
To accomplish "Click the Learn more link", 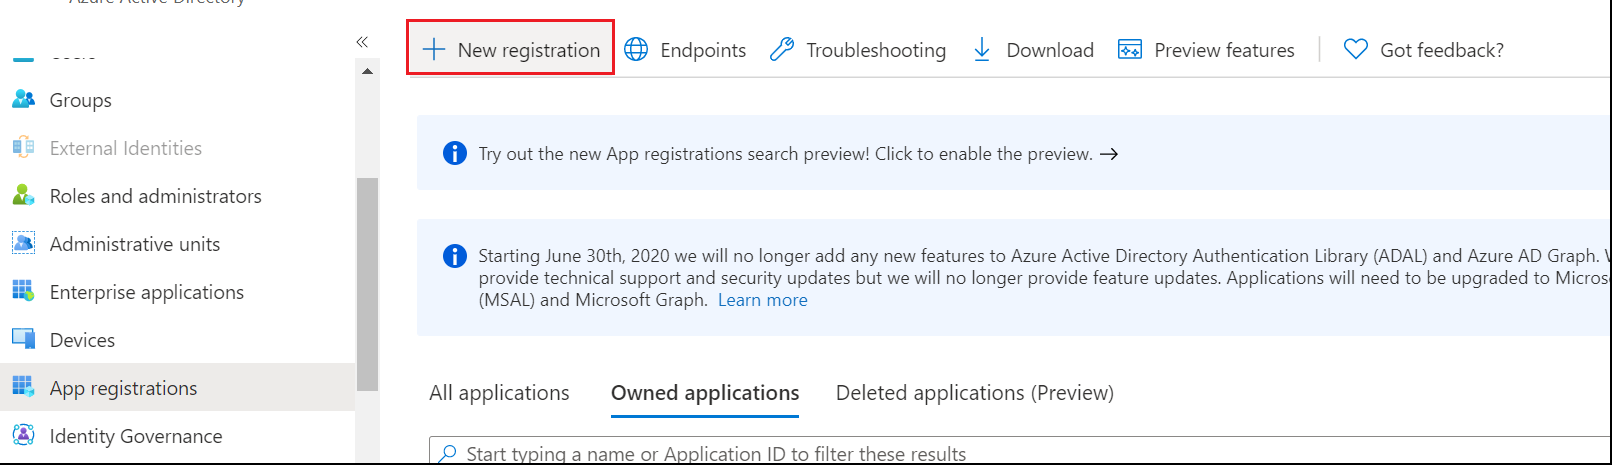I will pos(762,300).
